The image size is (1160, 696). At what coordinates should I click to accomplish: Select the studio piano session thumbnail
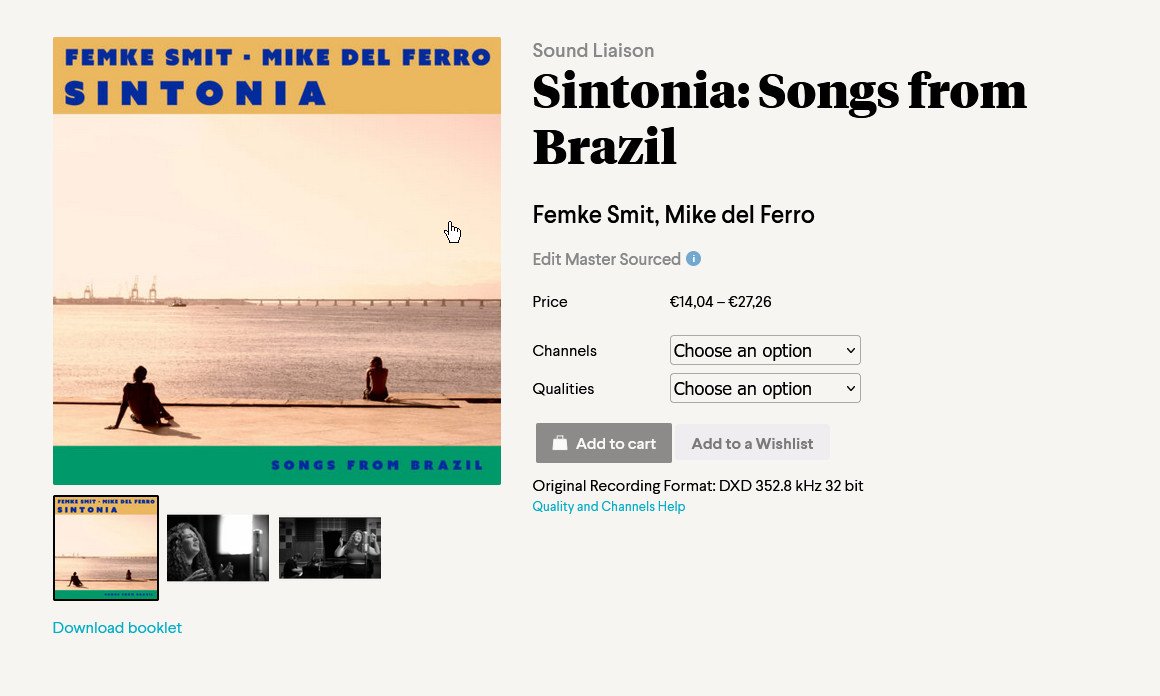(330, 548)
